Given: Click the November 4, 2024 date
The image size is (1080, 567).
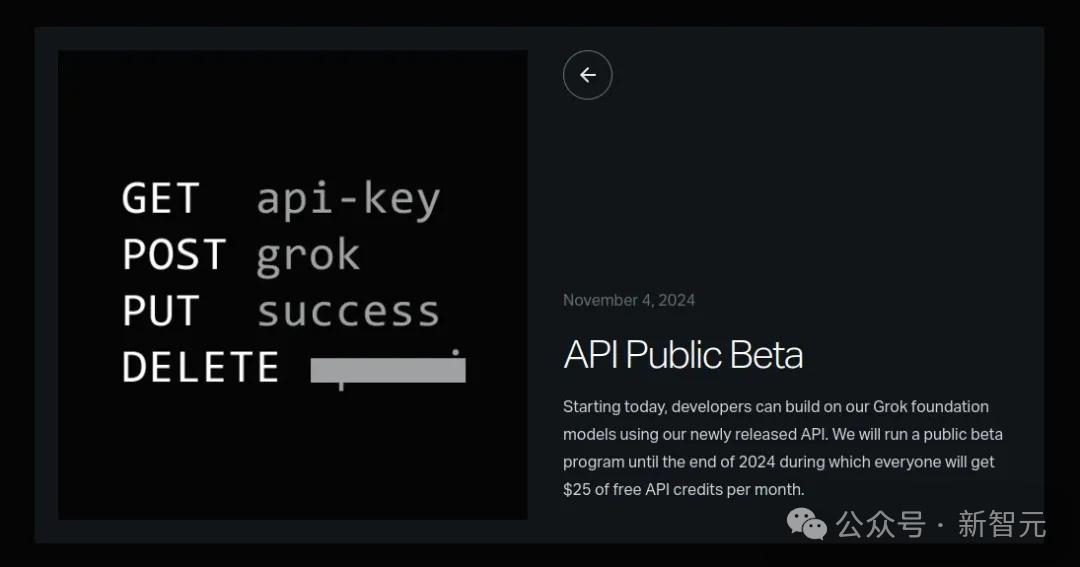Looking at the screenshot, I should 629,300.
